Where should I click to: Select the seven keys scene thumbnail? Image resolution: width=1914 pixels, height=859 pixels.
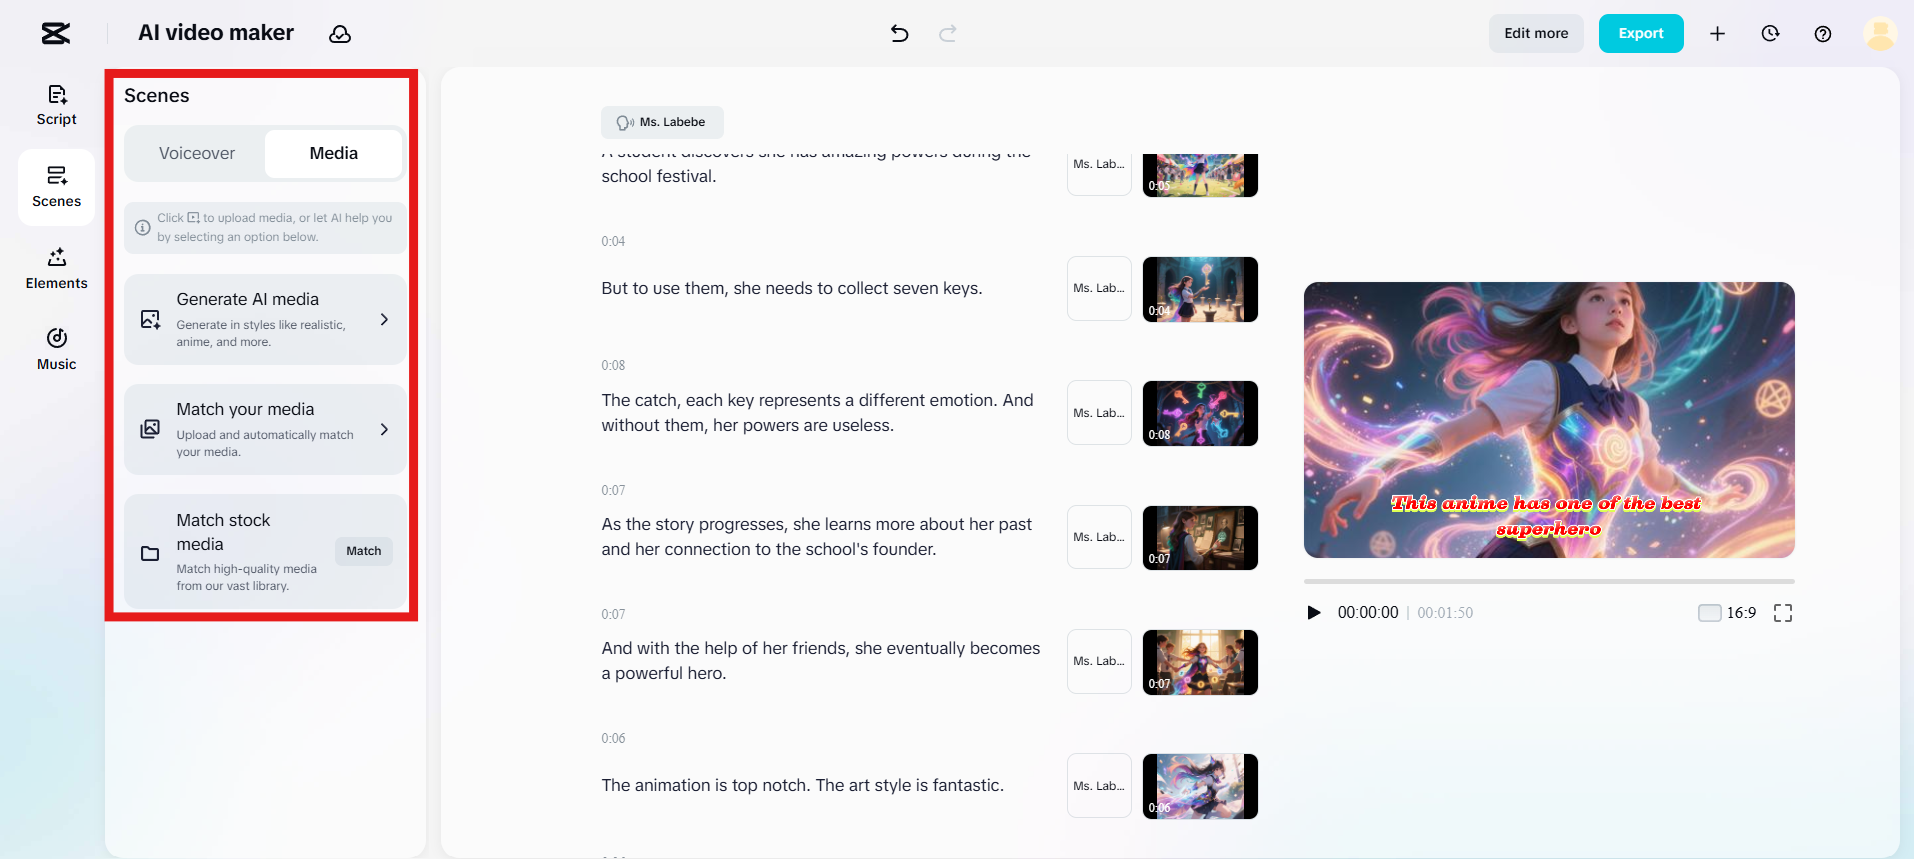(1200, 289)
